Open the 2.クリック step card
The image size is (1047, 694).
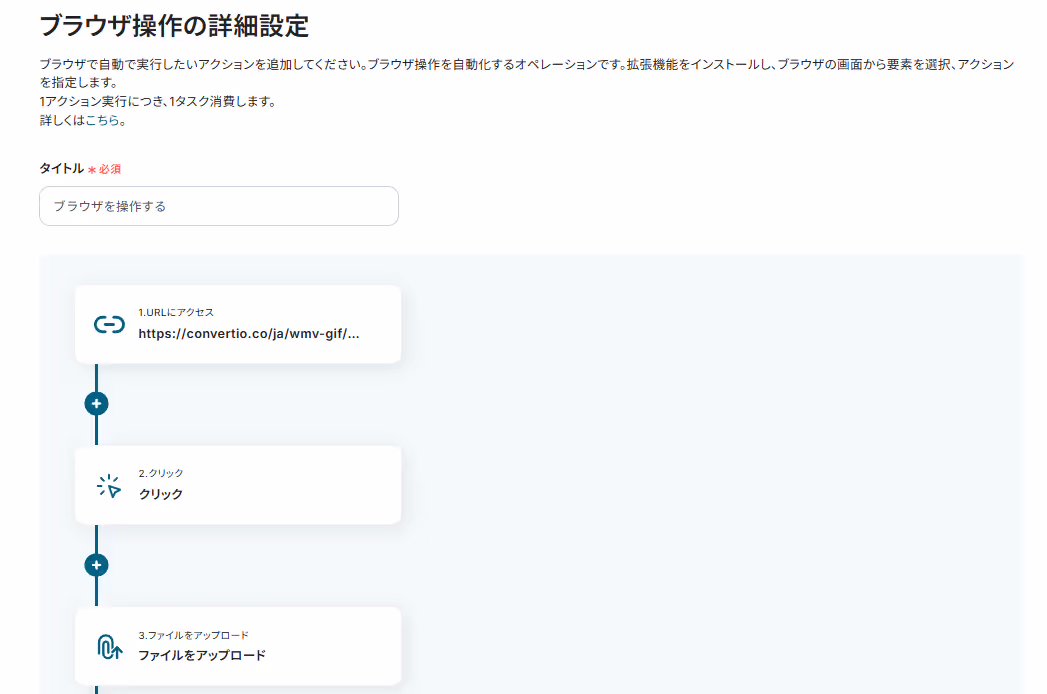[x=238, y=486]
